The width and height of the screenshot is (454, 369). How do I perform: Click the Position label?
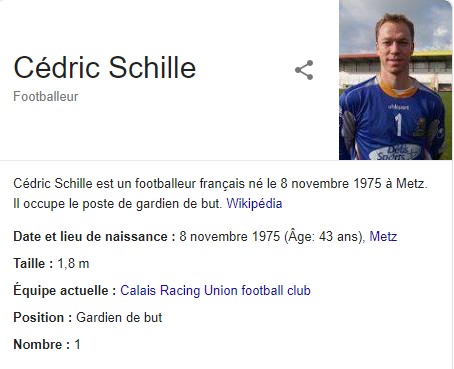43,317
